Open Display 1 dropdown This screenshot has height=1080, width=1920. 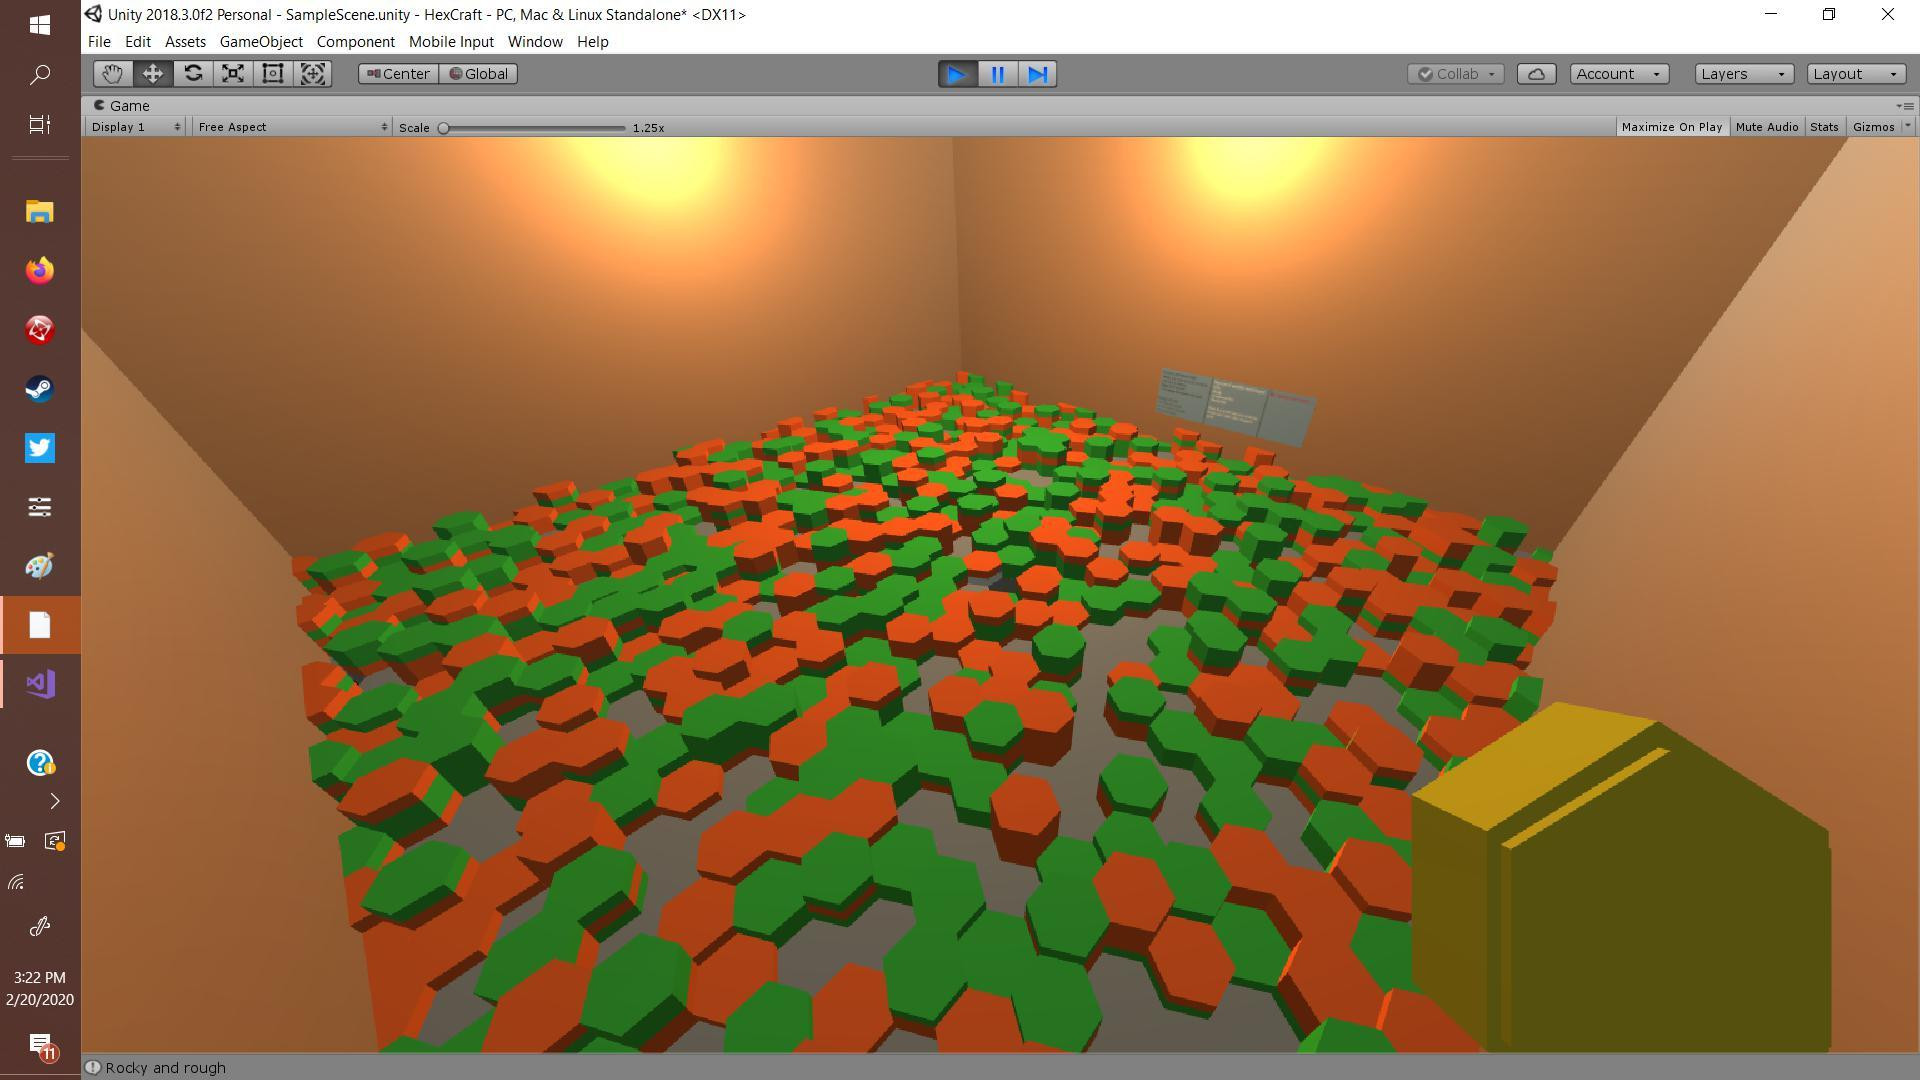click(136, 127)
